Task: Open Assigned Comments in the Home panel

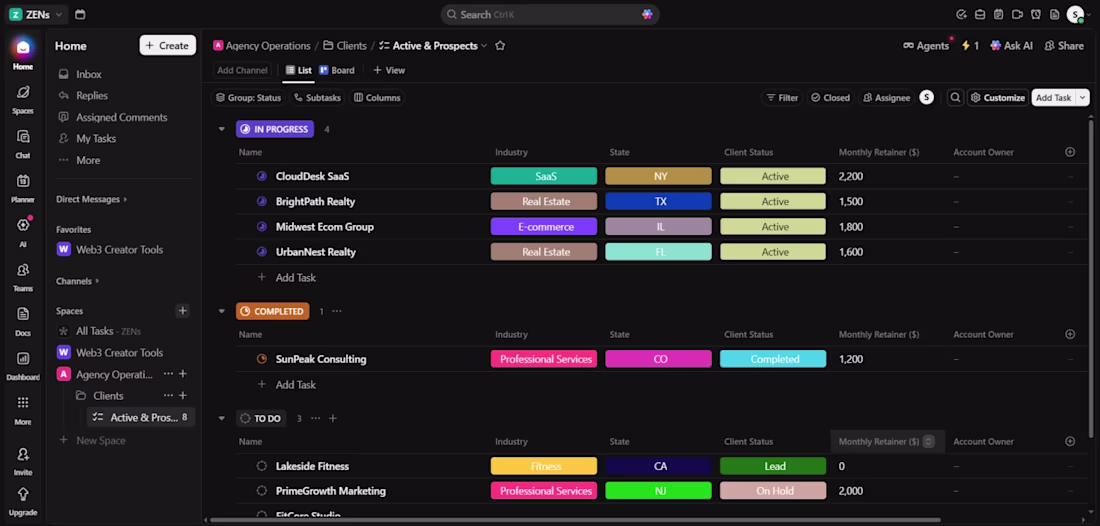Action: [x=121, y=117]
